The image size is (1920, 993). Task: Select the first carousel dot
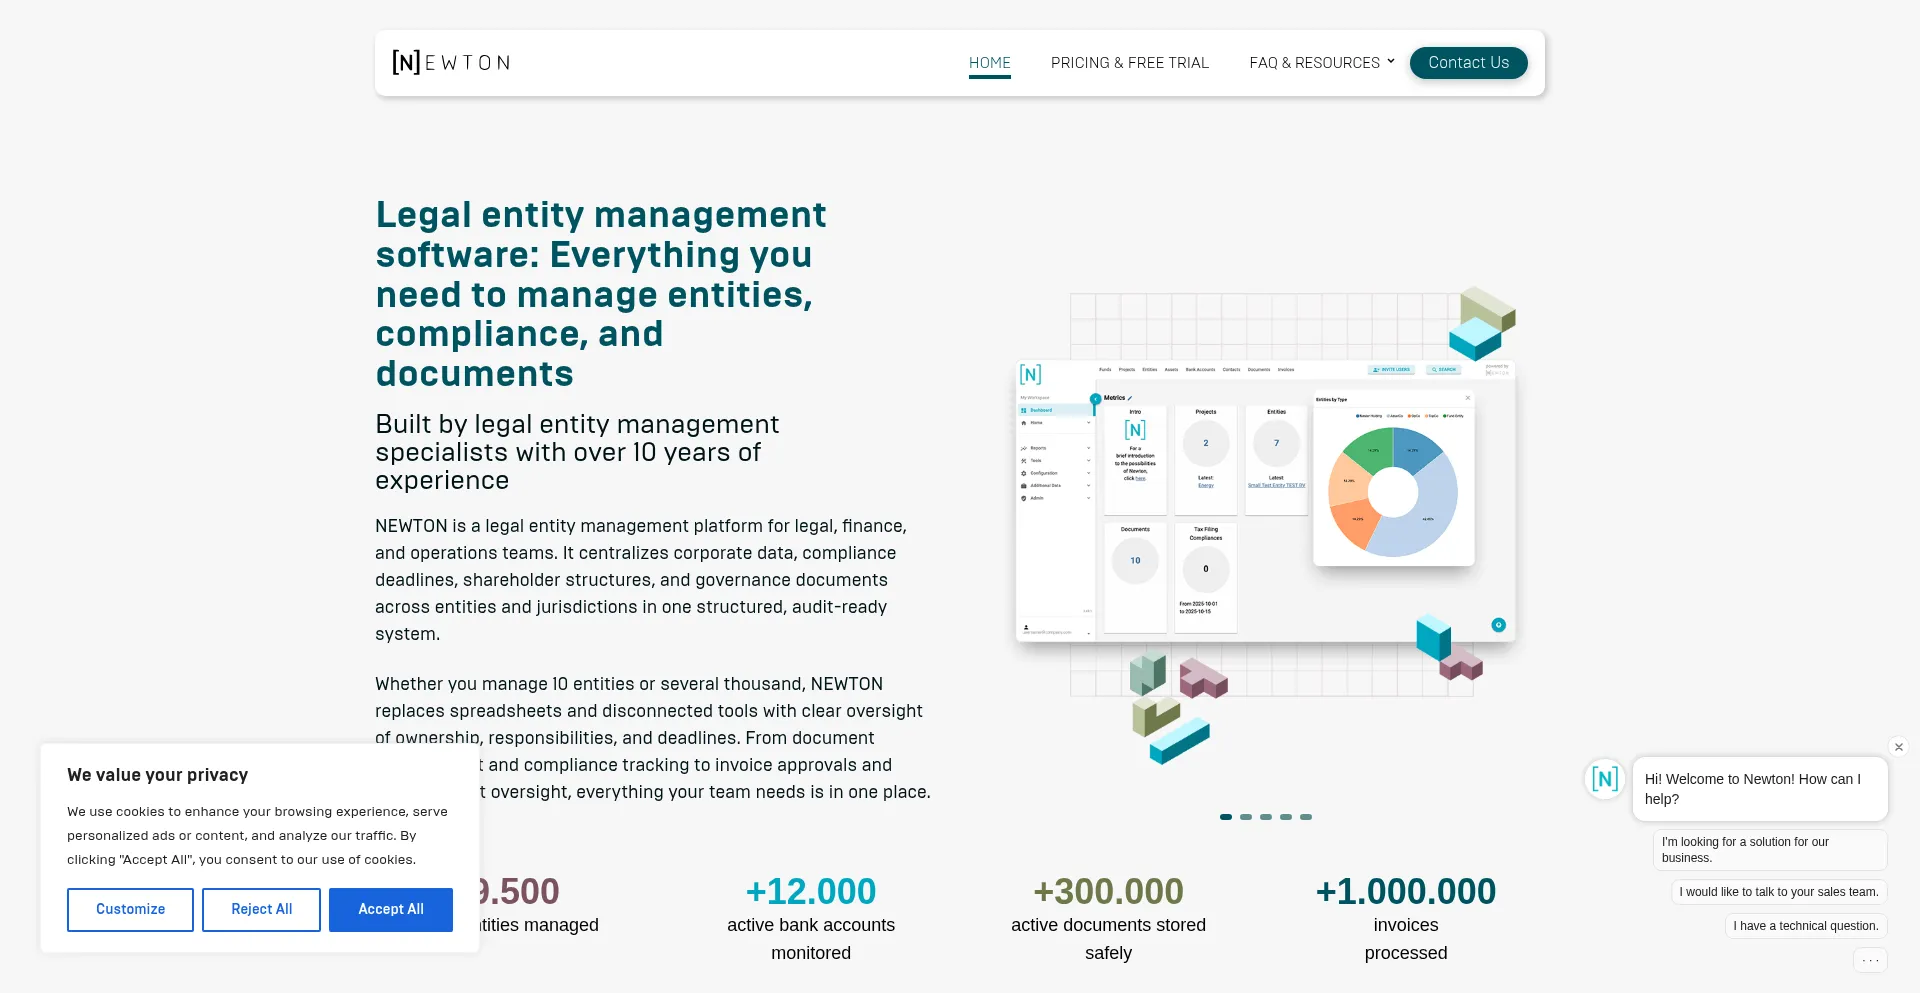tap(1226, 817)
